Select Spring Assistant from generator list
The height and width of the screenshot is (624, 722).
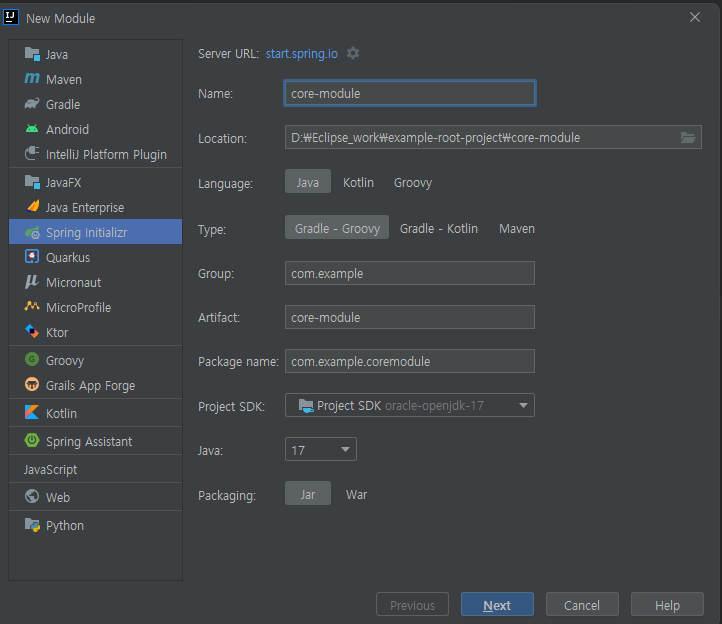coord(89,441)
